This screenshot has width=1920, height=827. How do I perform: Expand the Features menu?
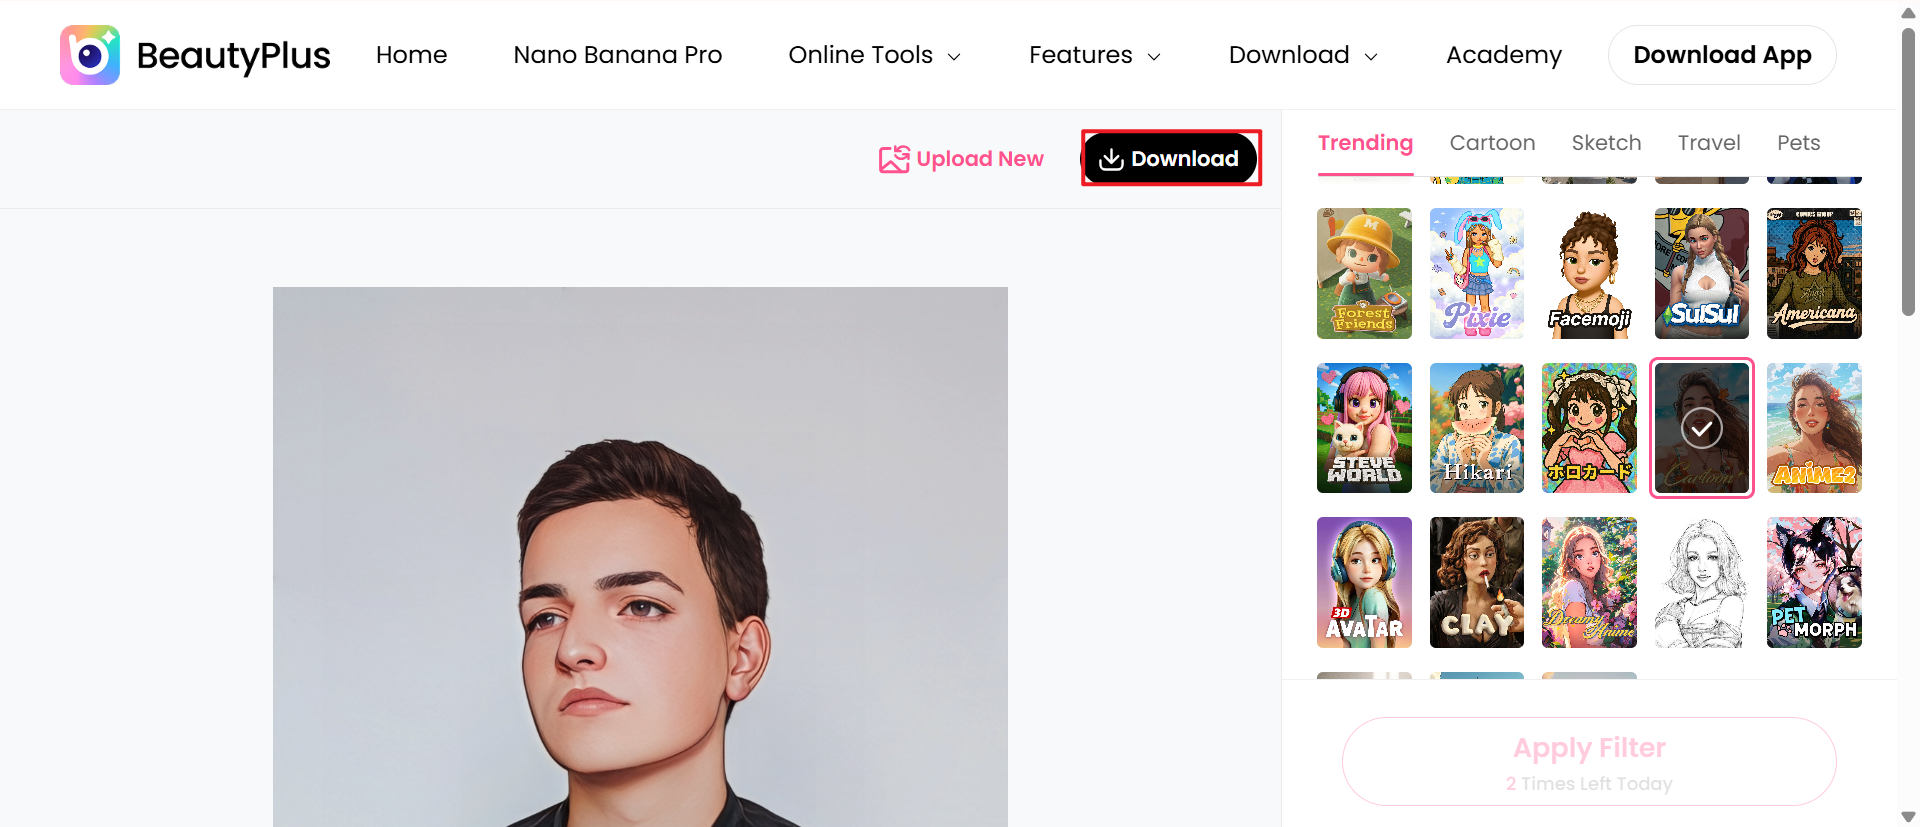[x=1094, y=55]
